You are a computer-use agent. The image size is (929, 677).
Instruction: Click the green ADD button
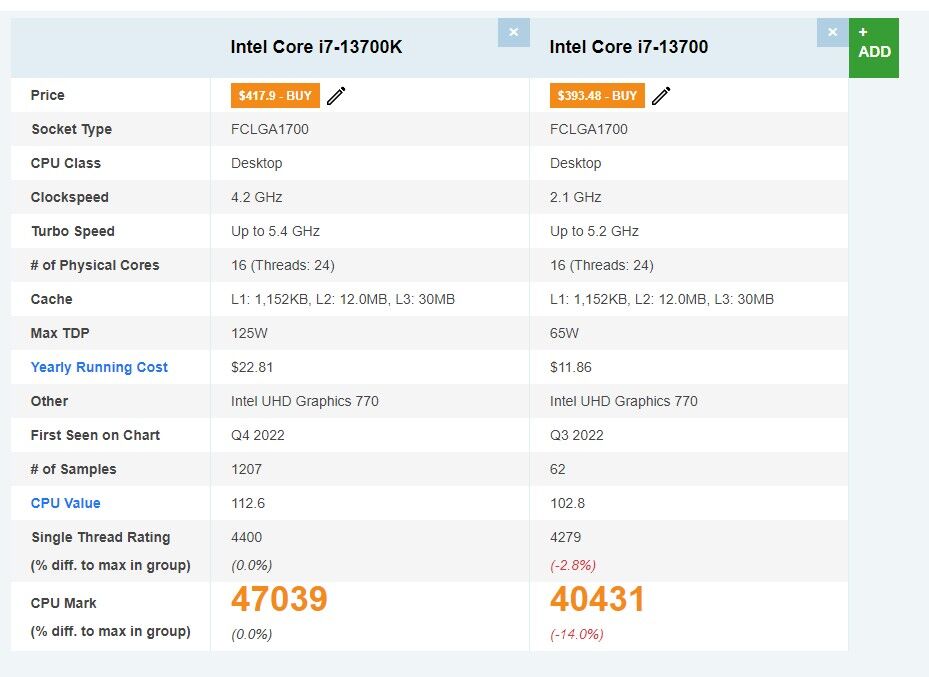[x=874, y=47]
